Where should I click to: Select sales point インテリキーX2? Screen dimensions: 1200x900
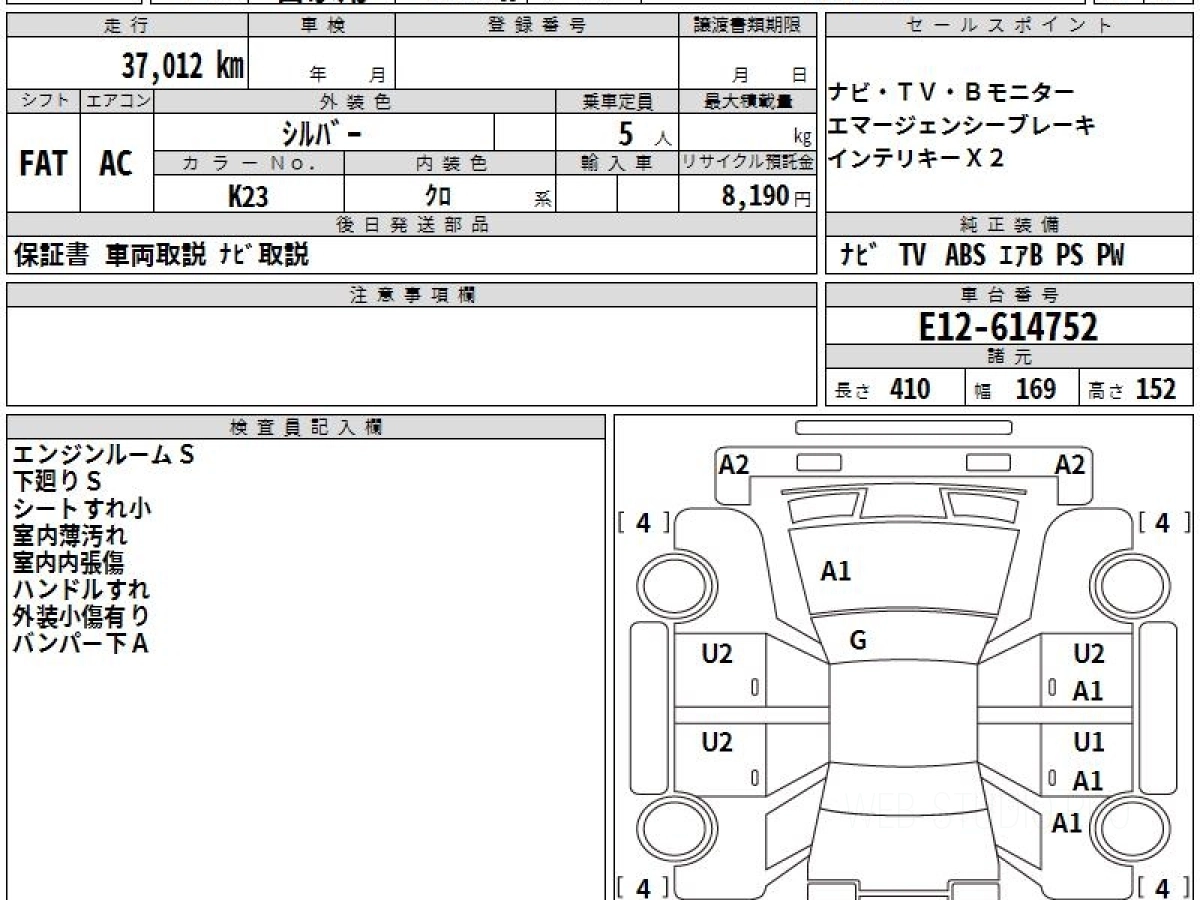[916, 158]
